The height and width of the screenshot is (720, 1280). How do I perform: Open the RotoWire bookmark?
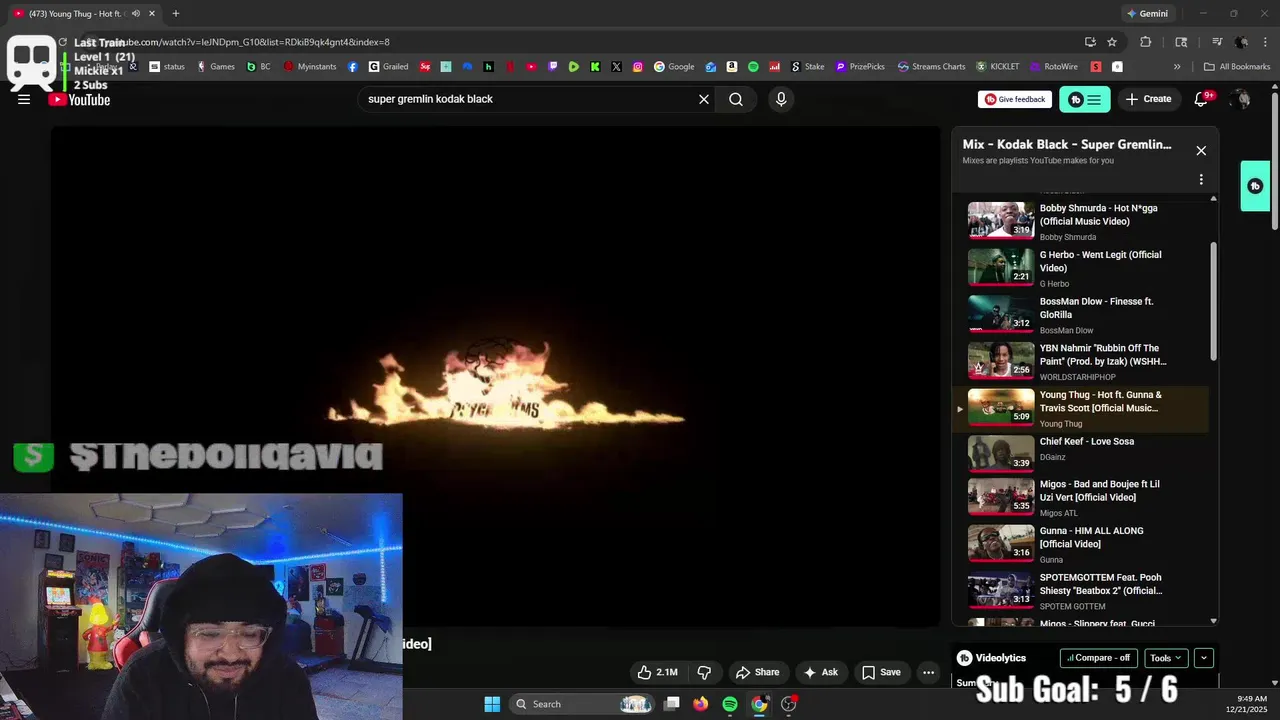click(x=1054, y=67)
